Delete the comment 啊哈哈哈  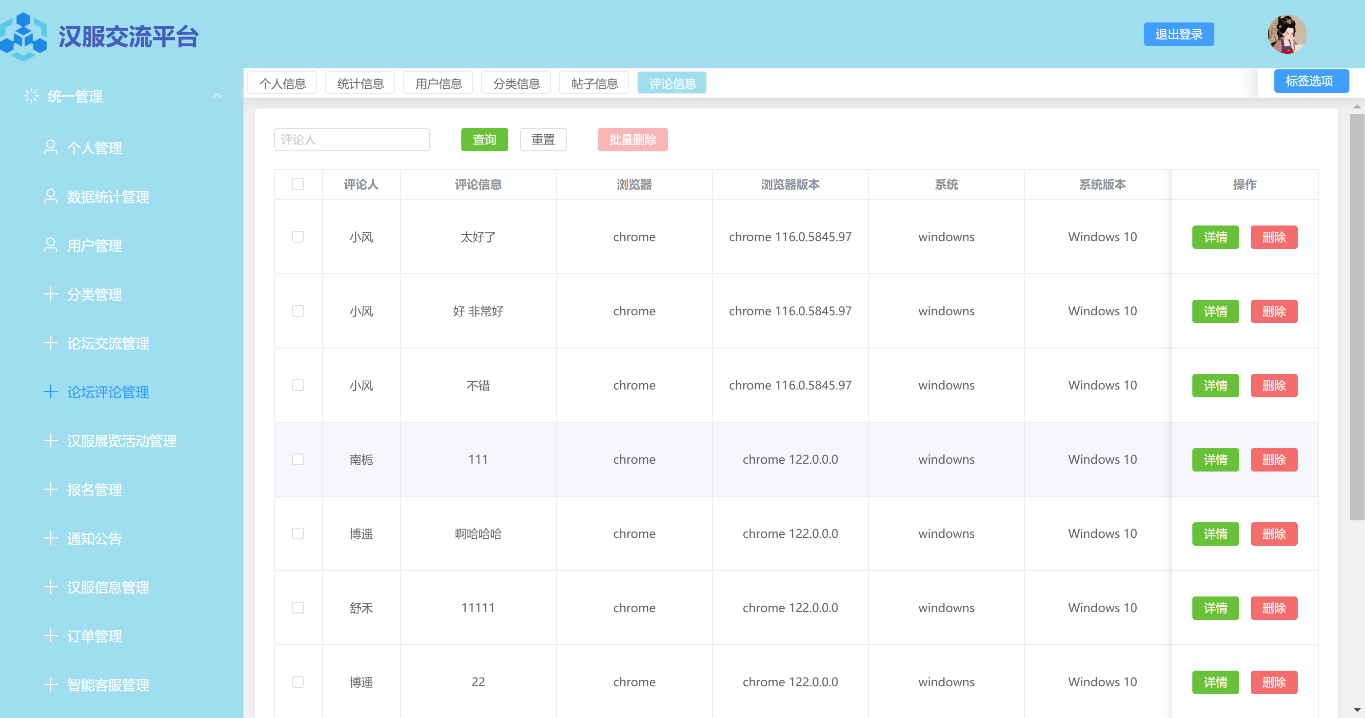(1274, 533)
